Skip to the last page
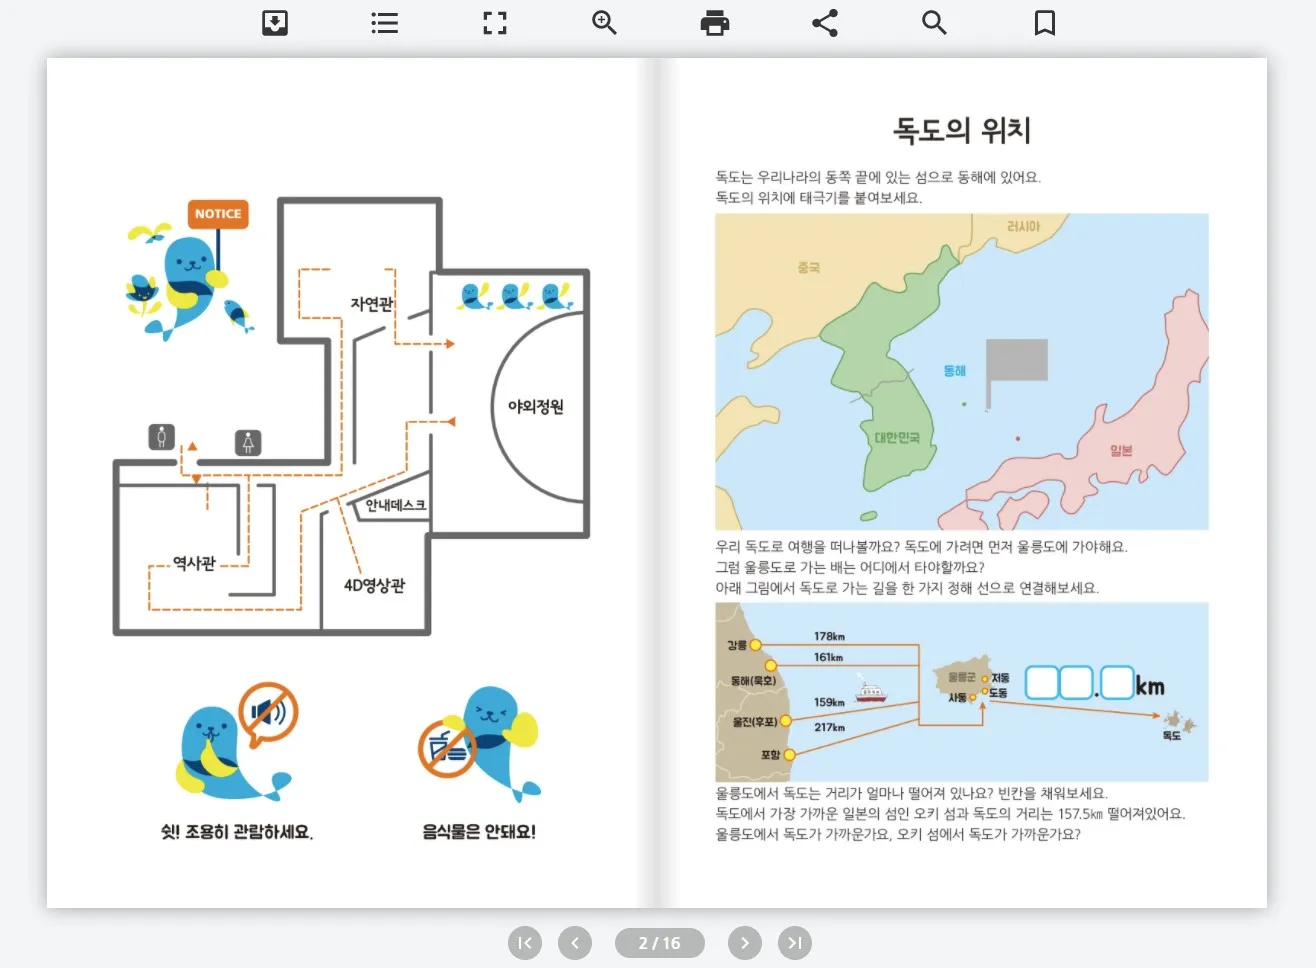The height and width of the screenshot is (968, 1316). click(795, 942)
